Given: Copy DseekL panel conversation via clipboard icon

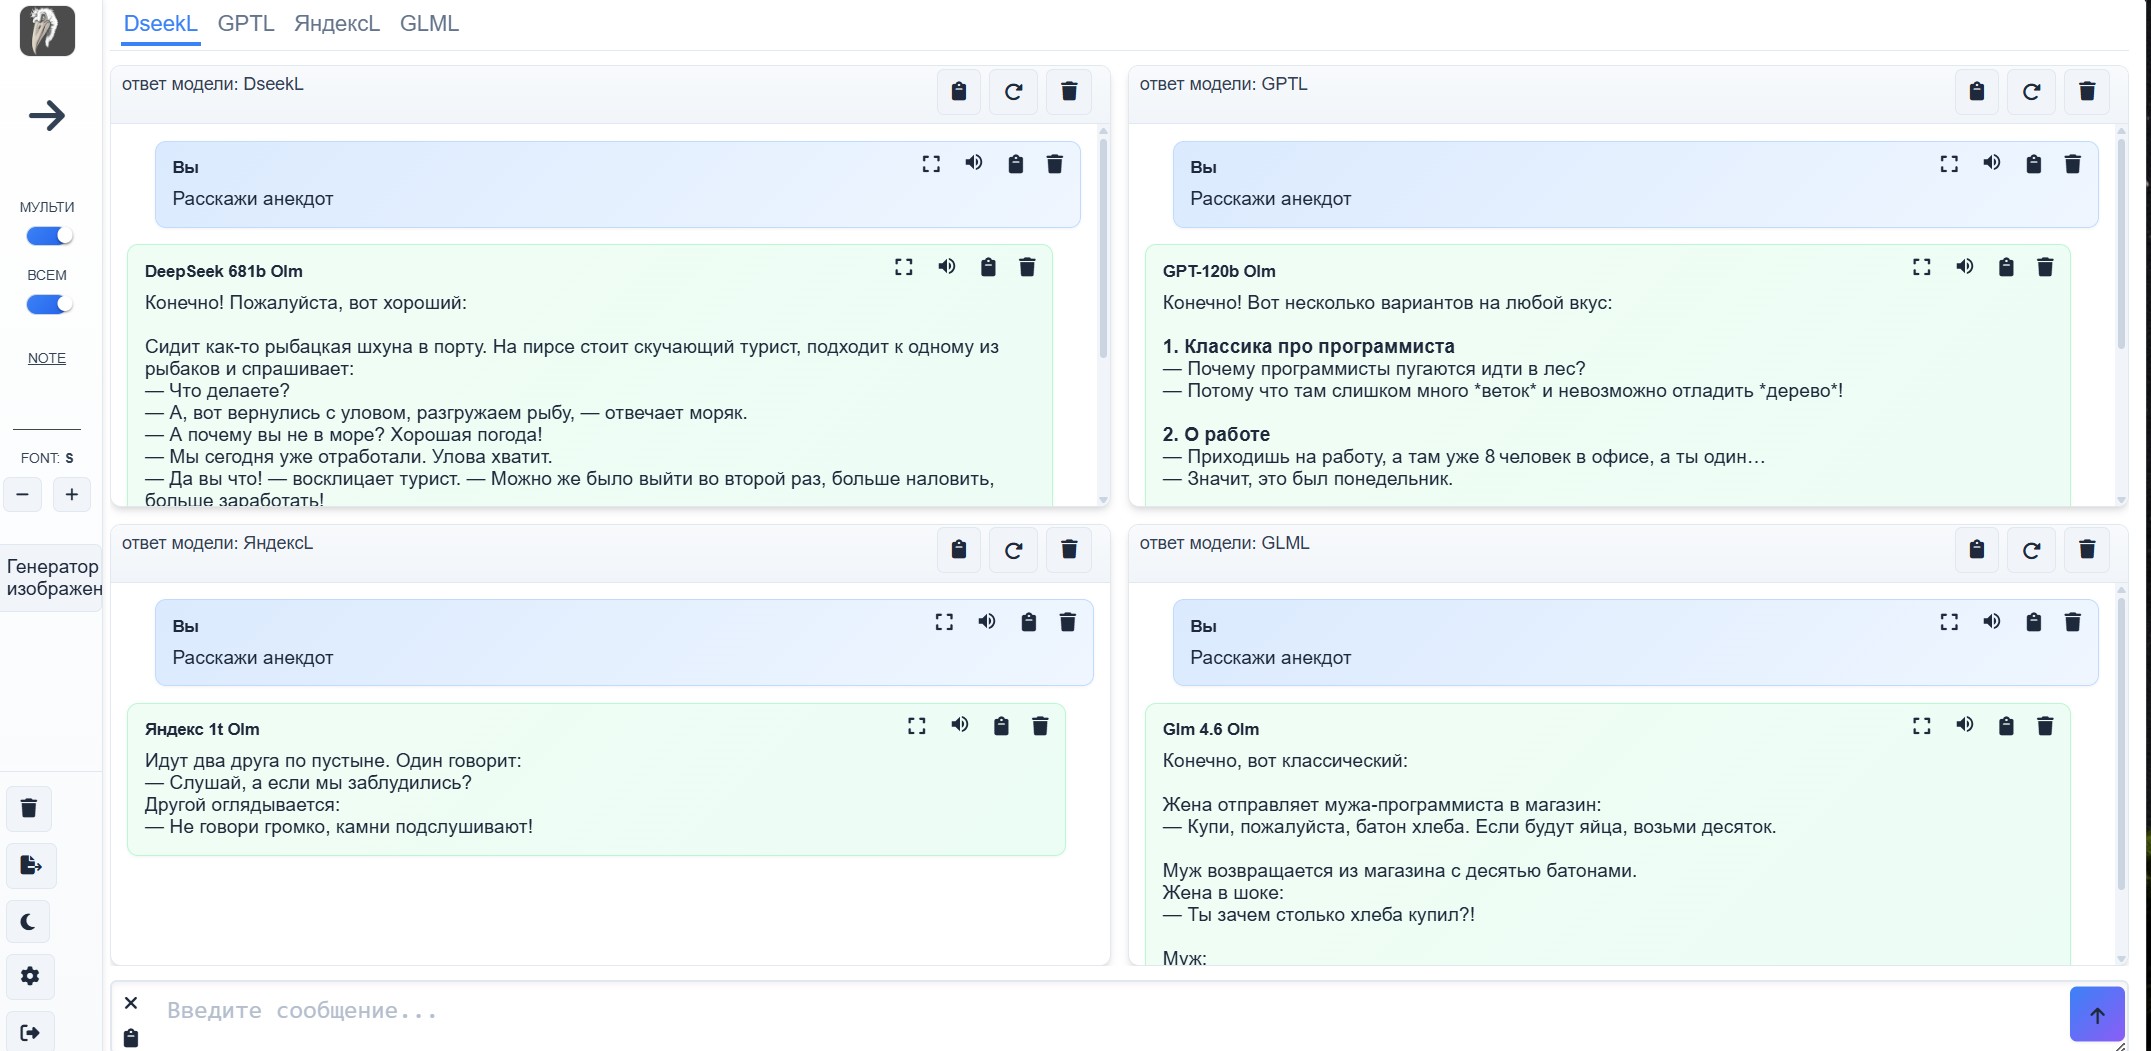Looking at the screenshot, I should point(959,92).
